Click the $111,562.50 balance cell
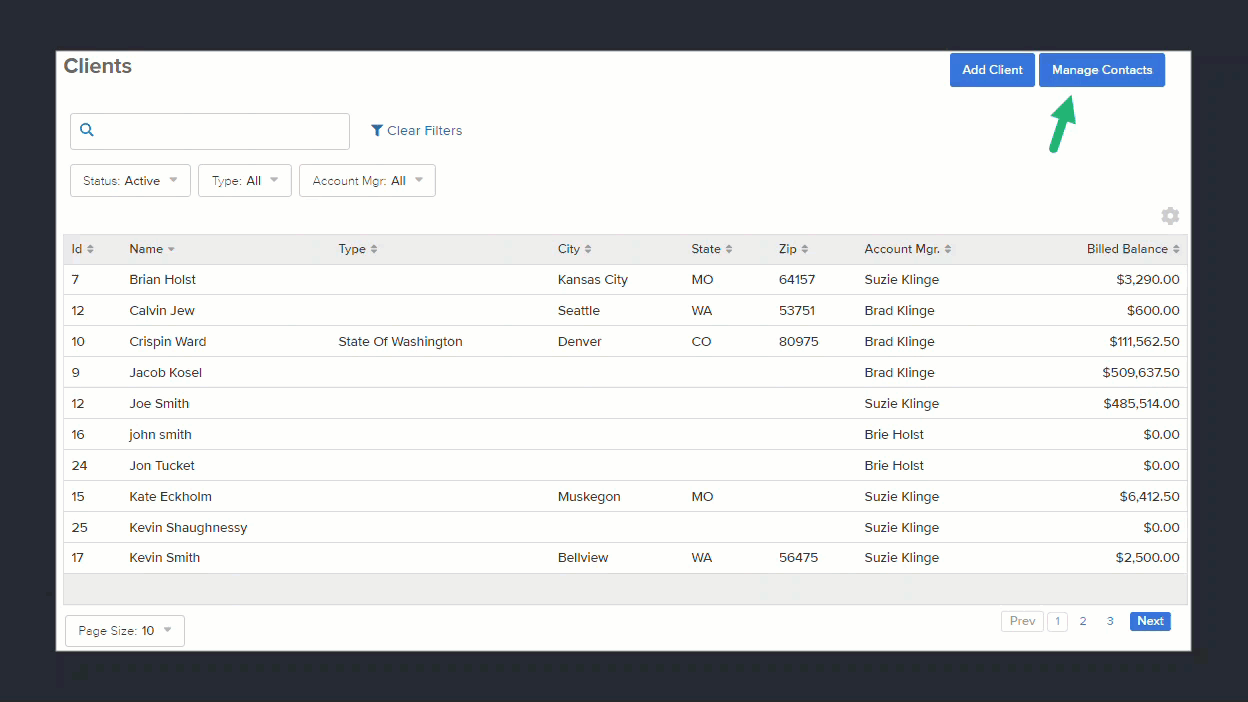 coord(1144,342)
